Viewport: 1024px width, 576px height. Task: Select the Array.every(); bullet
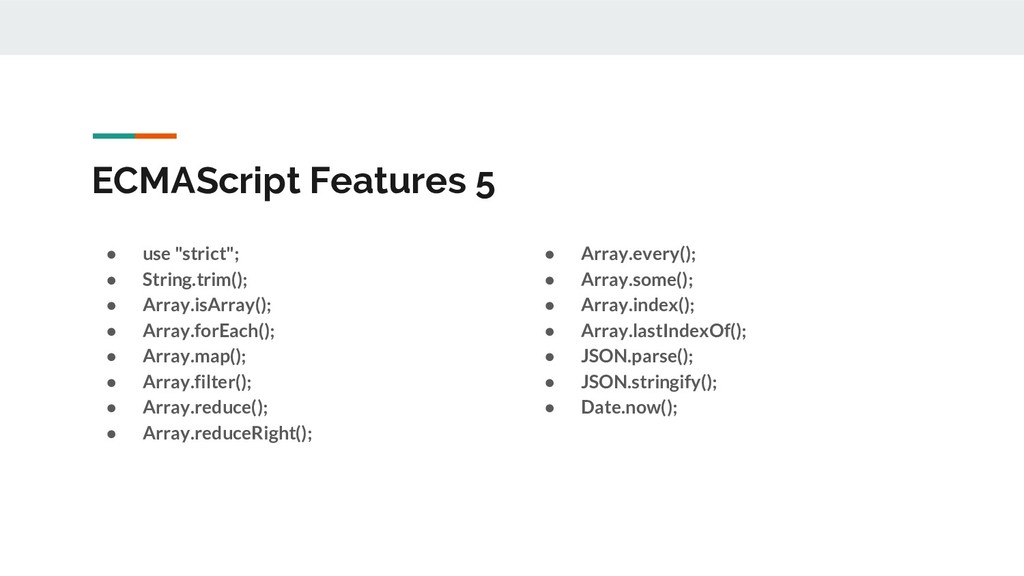pos(638,253)
